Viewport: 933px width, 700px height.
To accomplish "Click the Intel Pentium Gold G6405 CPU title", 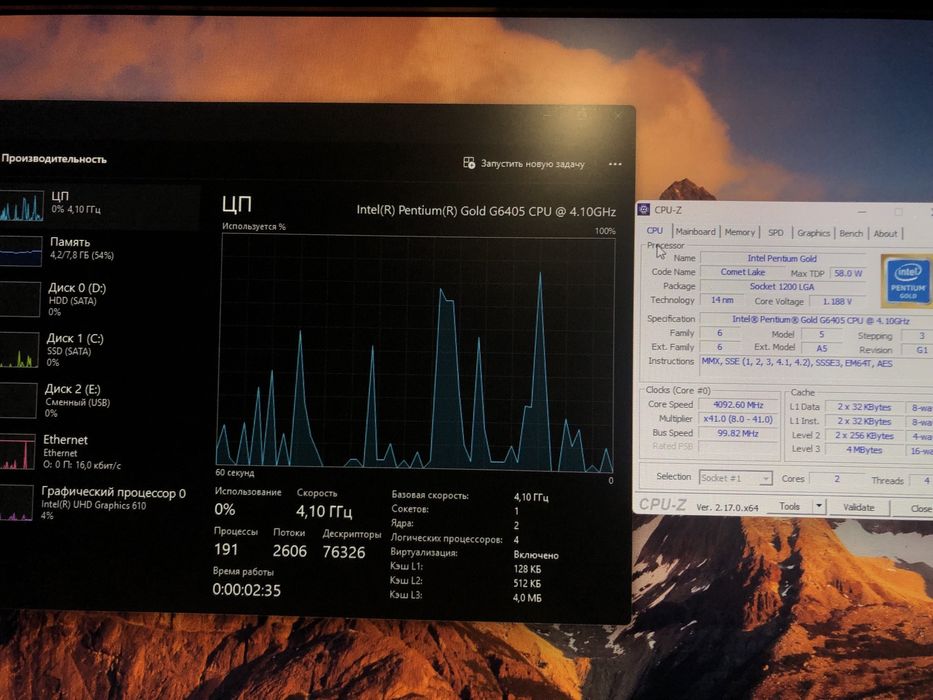I will click(x=486, y=211).
